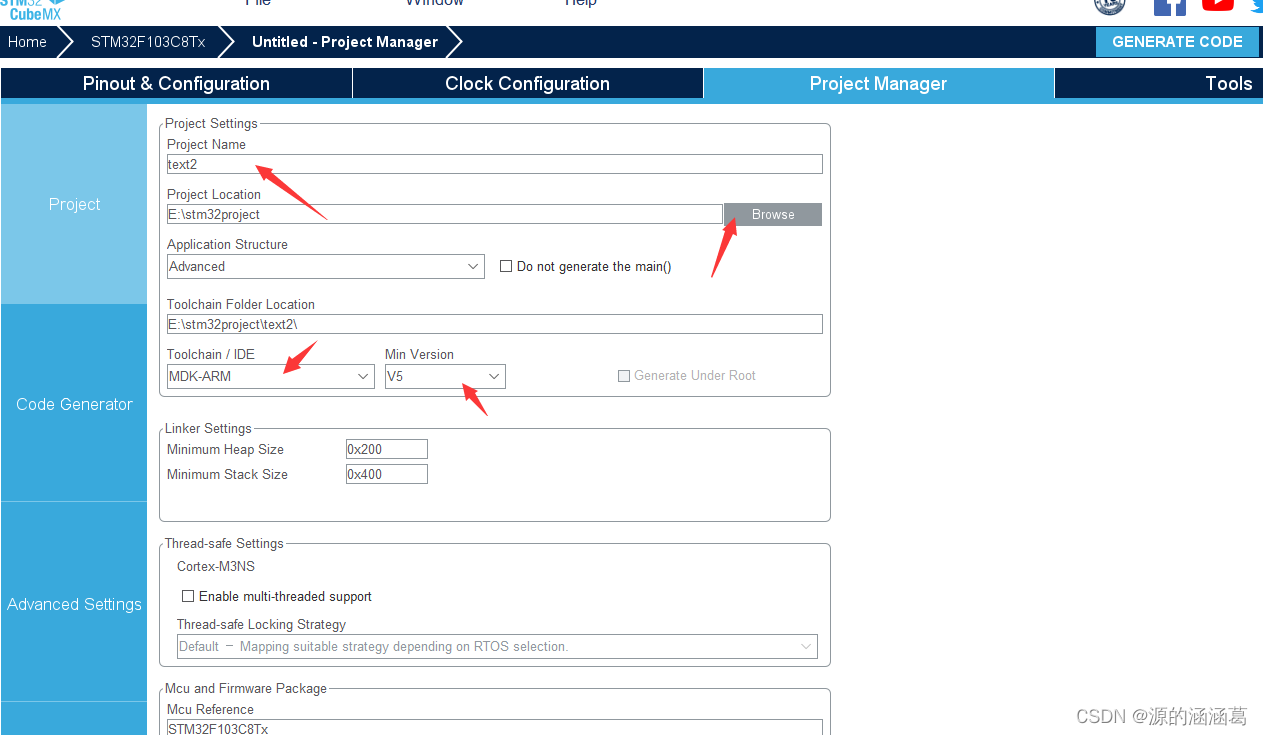Click the GENERATE CODE button
The width and height of the screenshot is (1263, 735).
1177,42
